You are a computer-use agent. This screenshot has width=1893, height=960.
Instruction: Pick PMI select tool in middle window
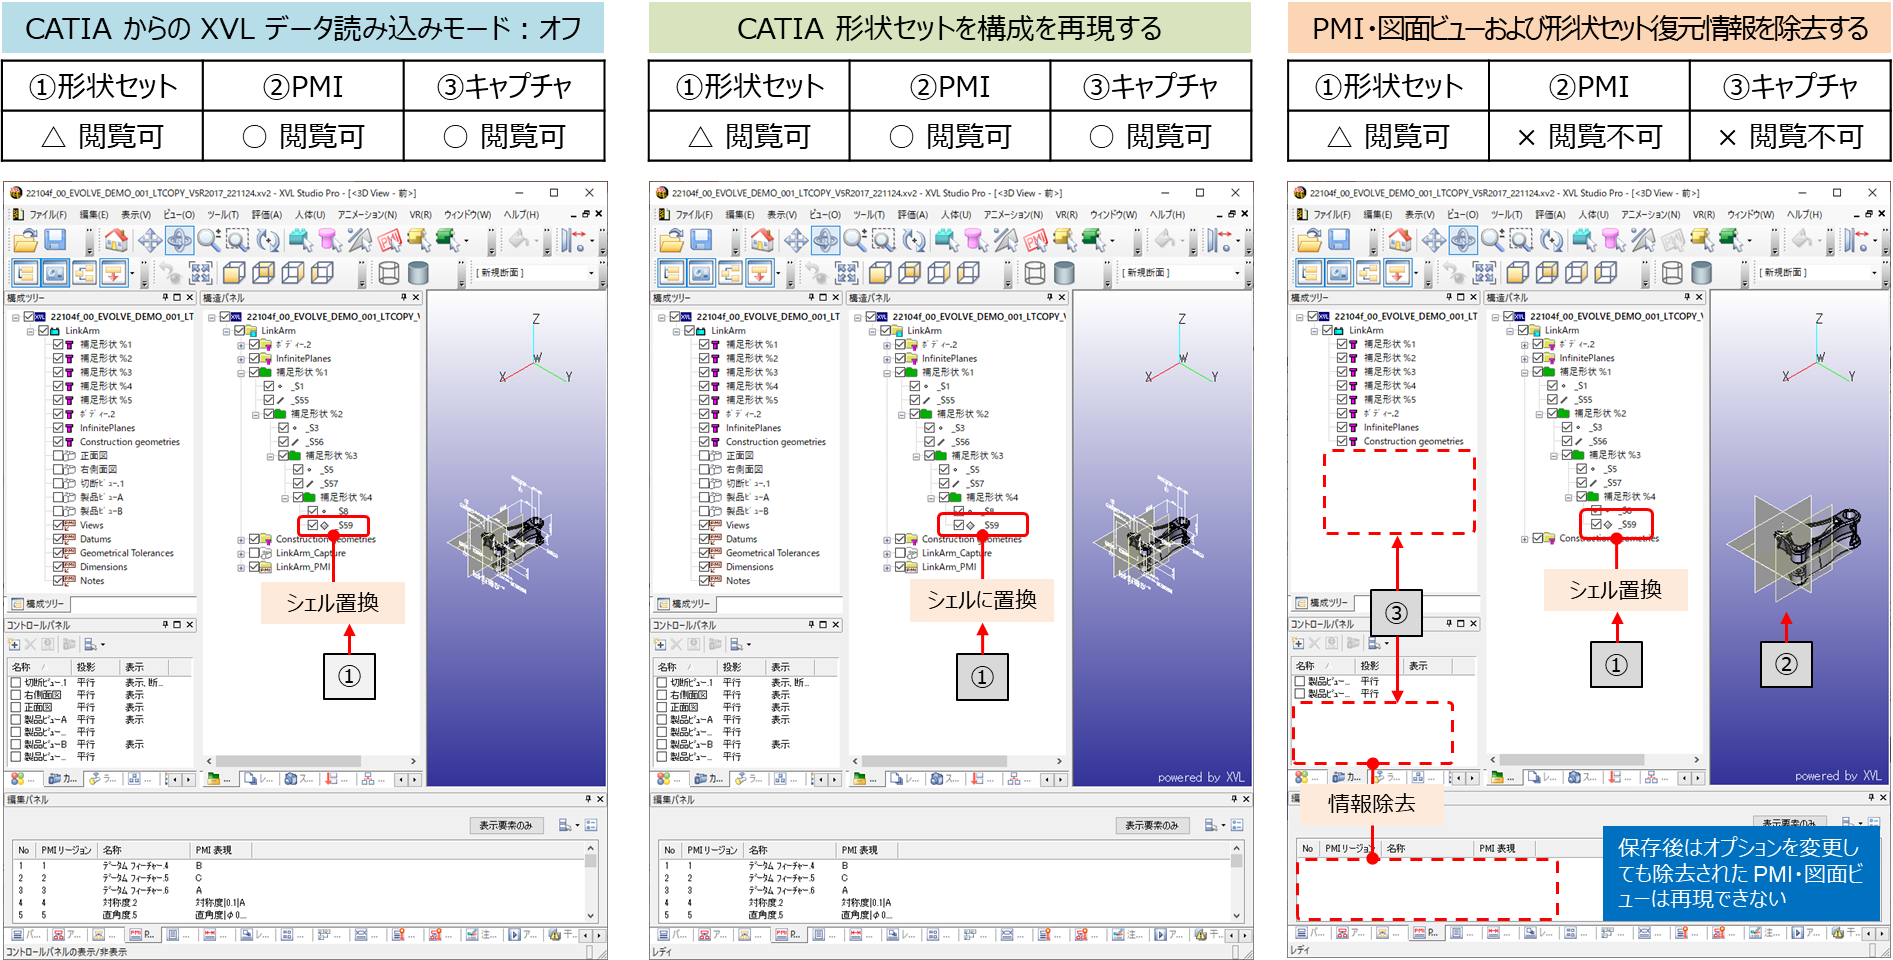[1035, 240]
